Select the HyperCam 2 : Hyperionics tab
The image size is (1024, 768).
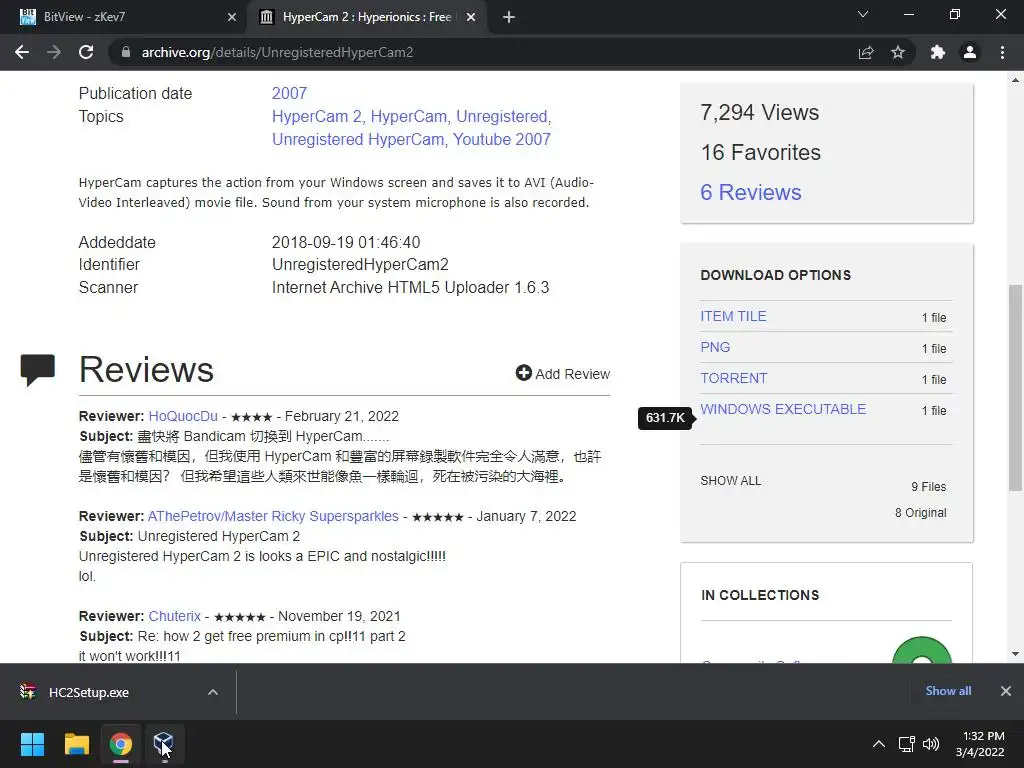click(366, 17)
